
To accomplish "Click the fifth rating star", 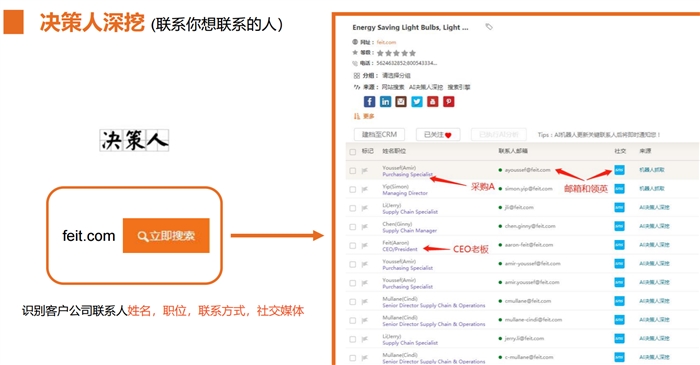I will click(x=412, y=53).
